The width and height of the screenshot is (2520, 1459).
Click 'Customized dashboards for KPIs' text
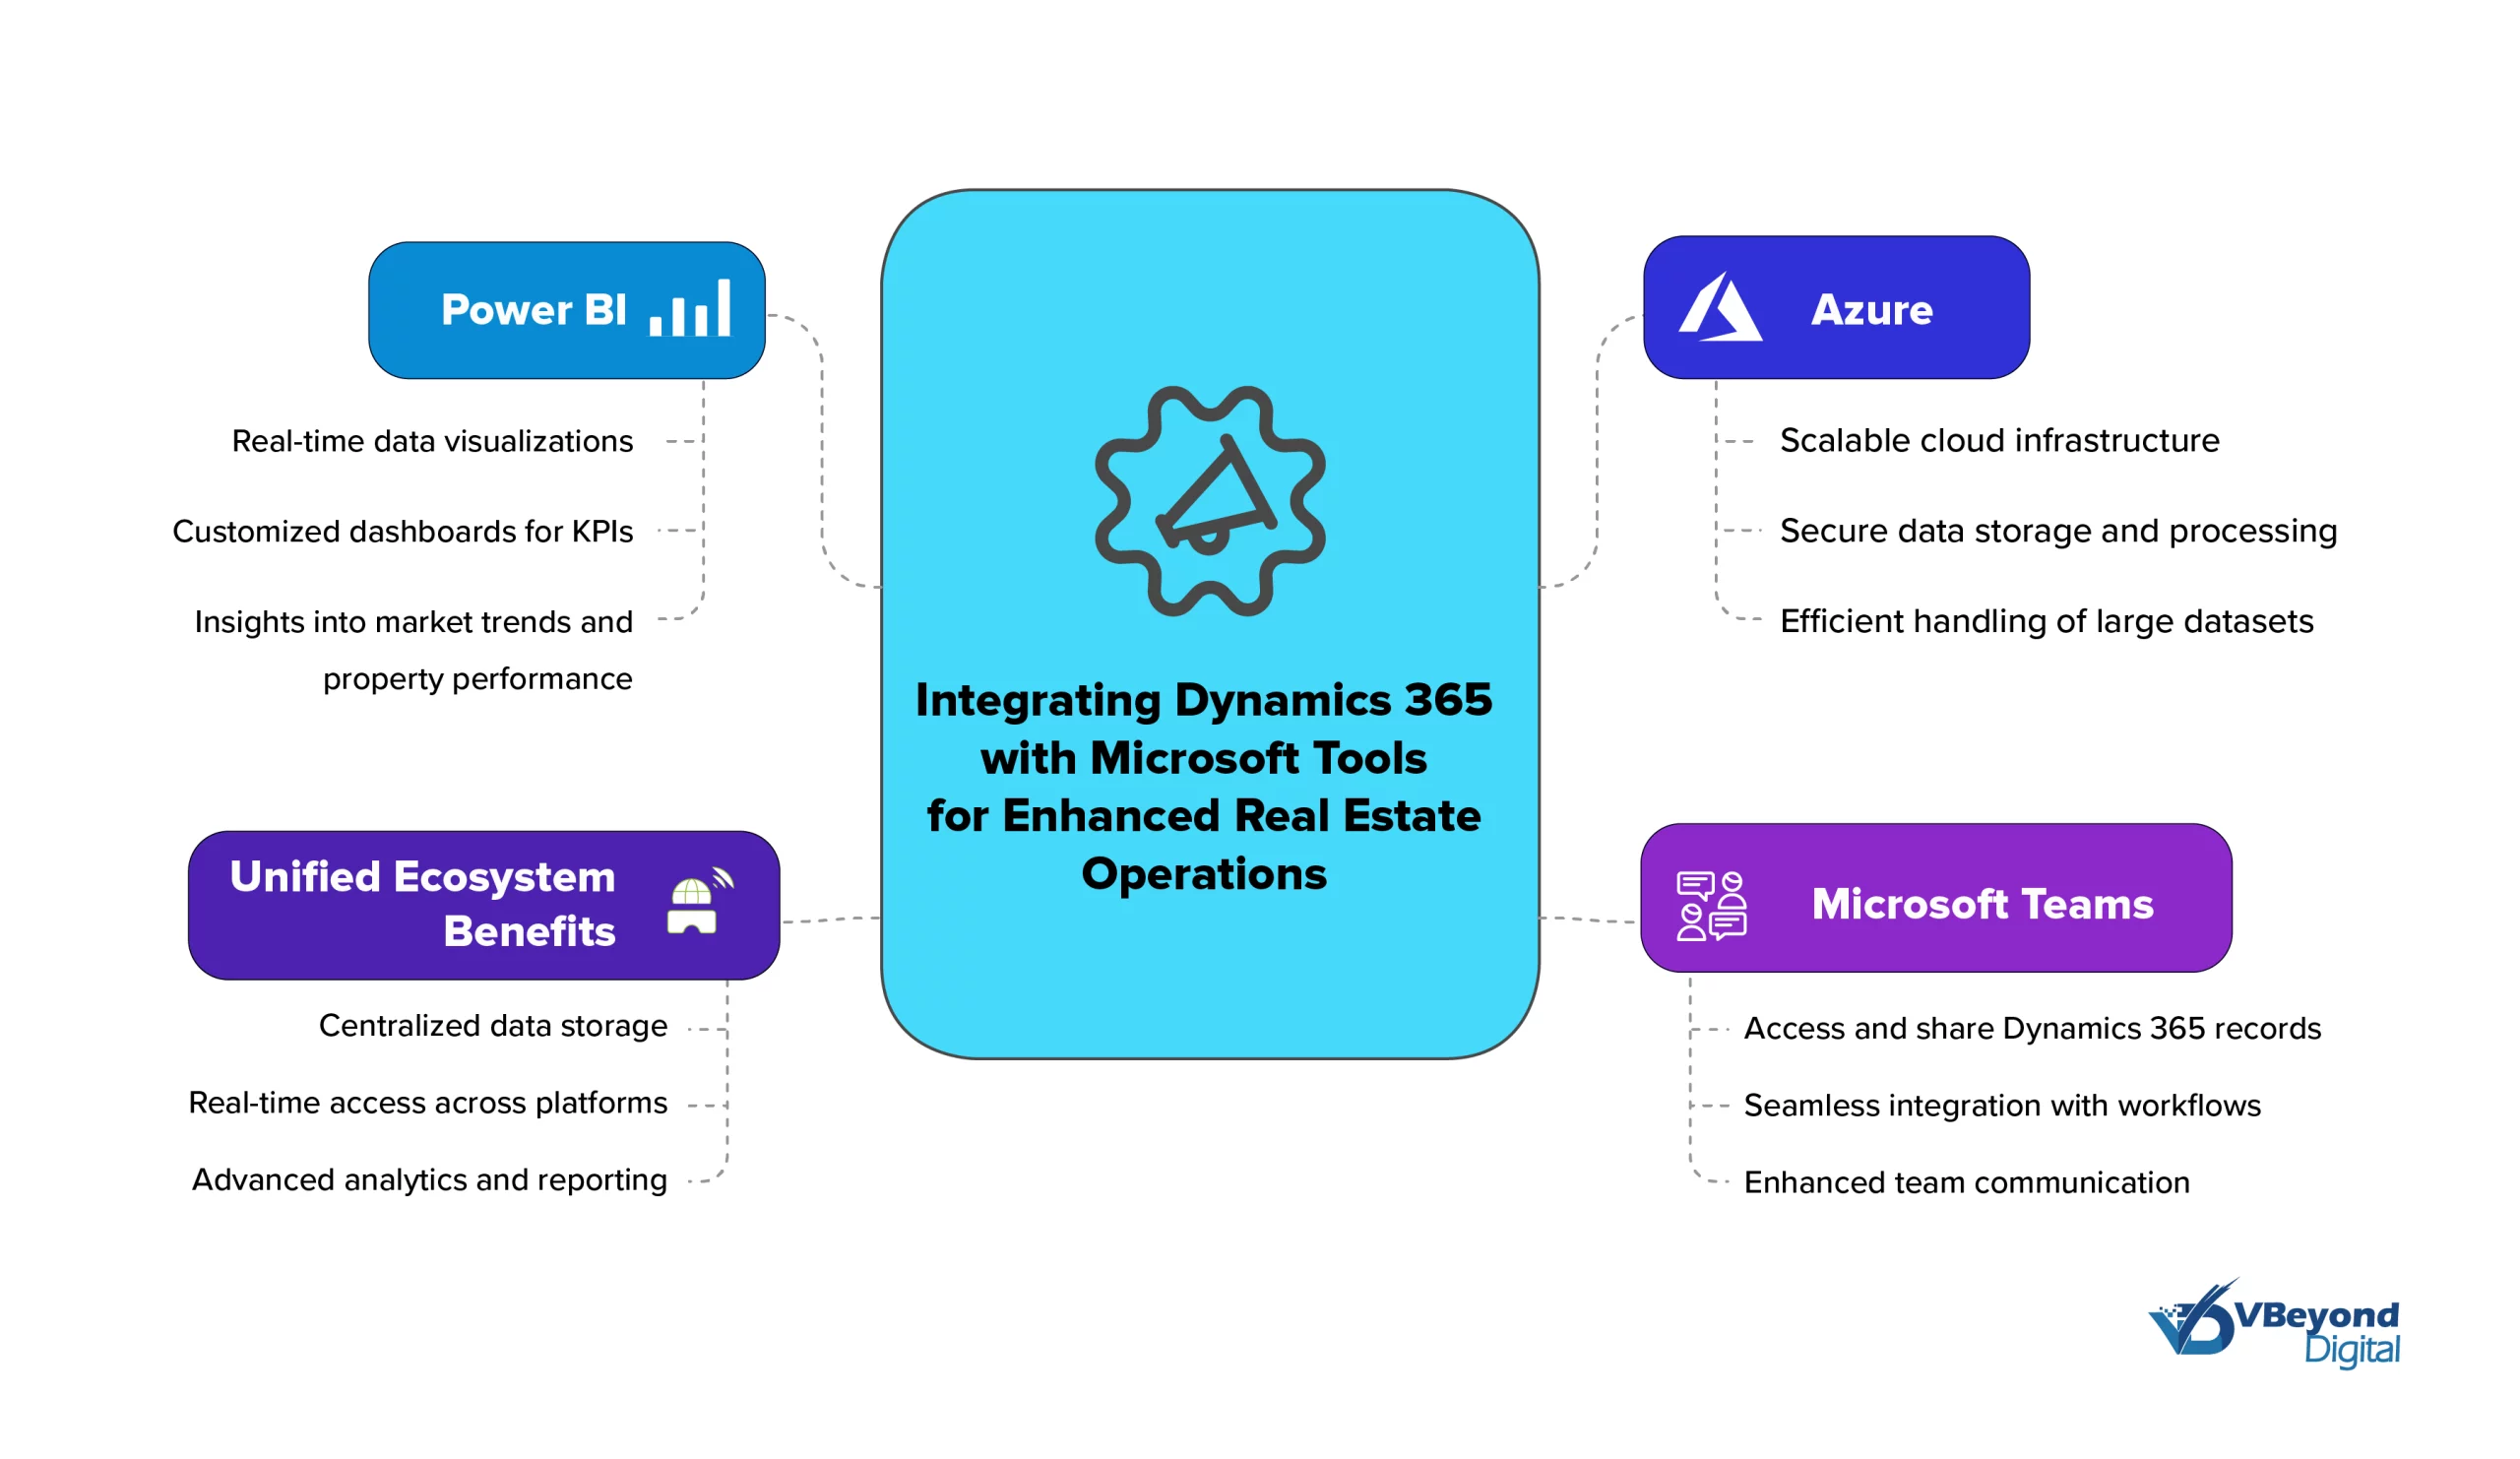coord(403,531)
